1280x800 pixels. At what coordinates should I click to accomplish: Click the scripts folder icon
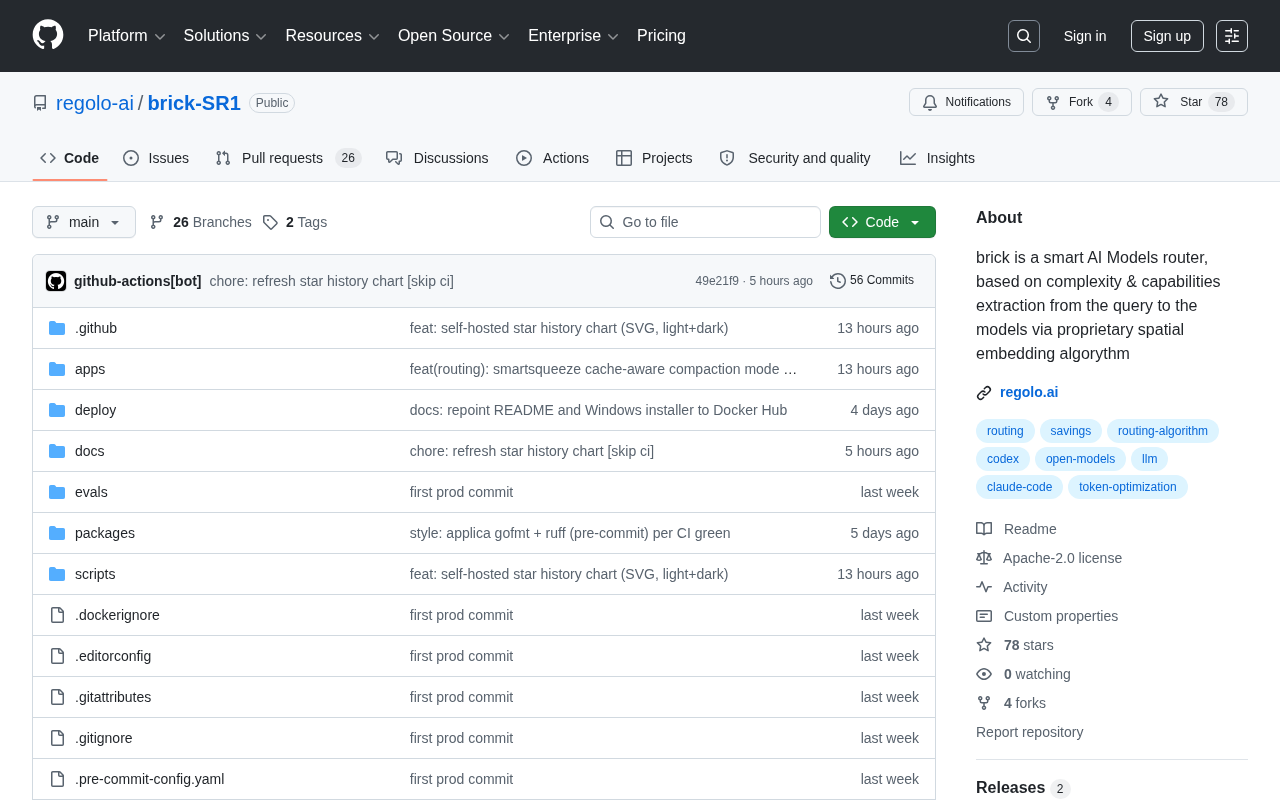57,574
